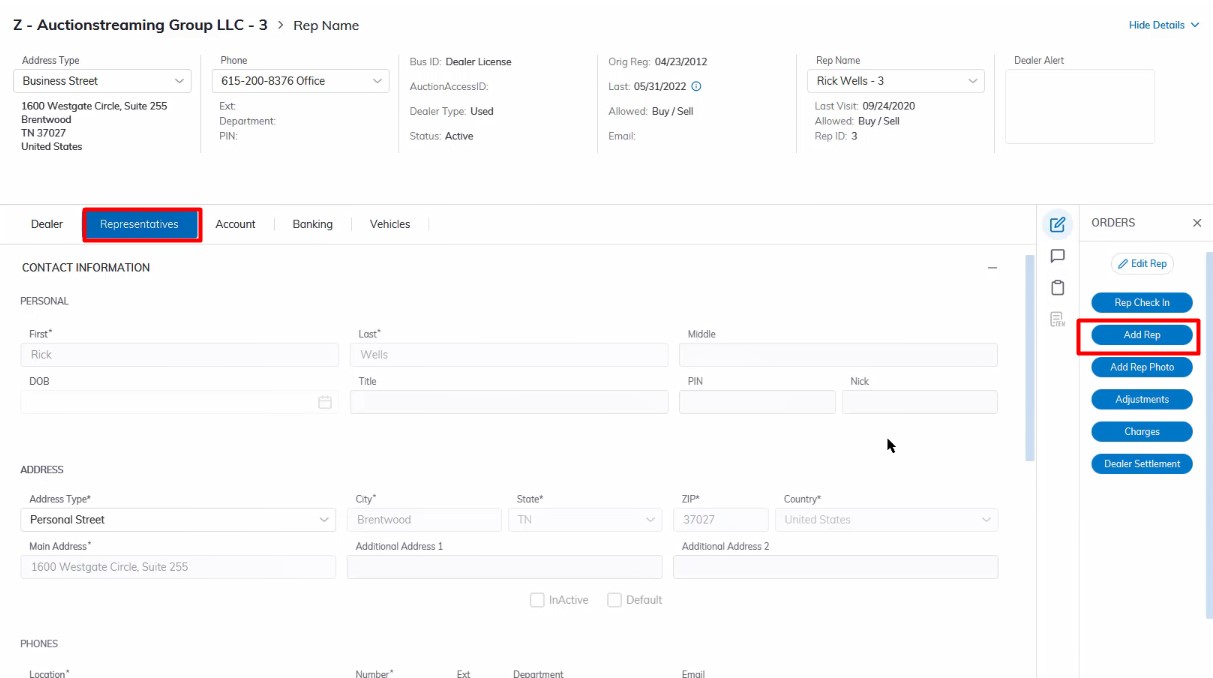
Task: Click Hide Details link
Action: click(x=1163, y=25)
